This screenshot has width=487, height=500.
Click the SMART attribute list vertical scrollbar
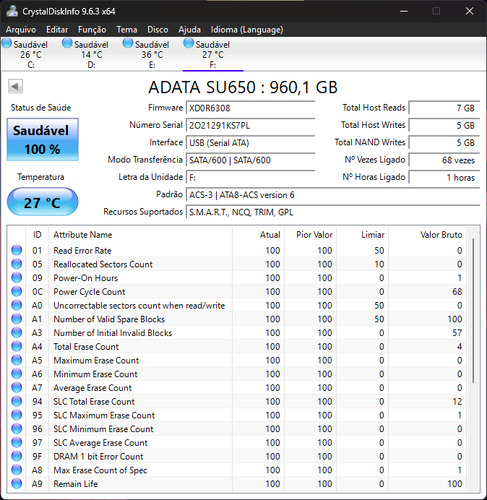coord(473,311)
